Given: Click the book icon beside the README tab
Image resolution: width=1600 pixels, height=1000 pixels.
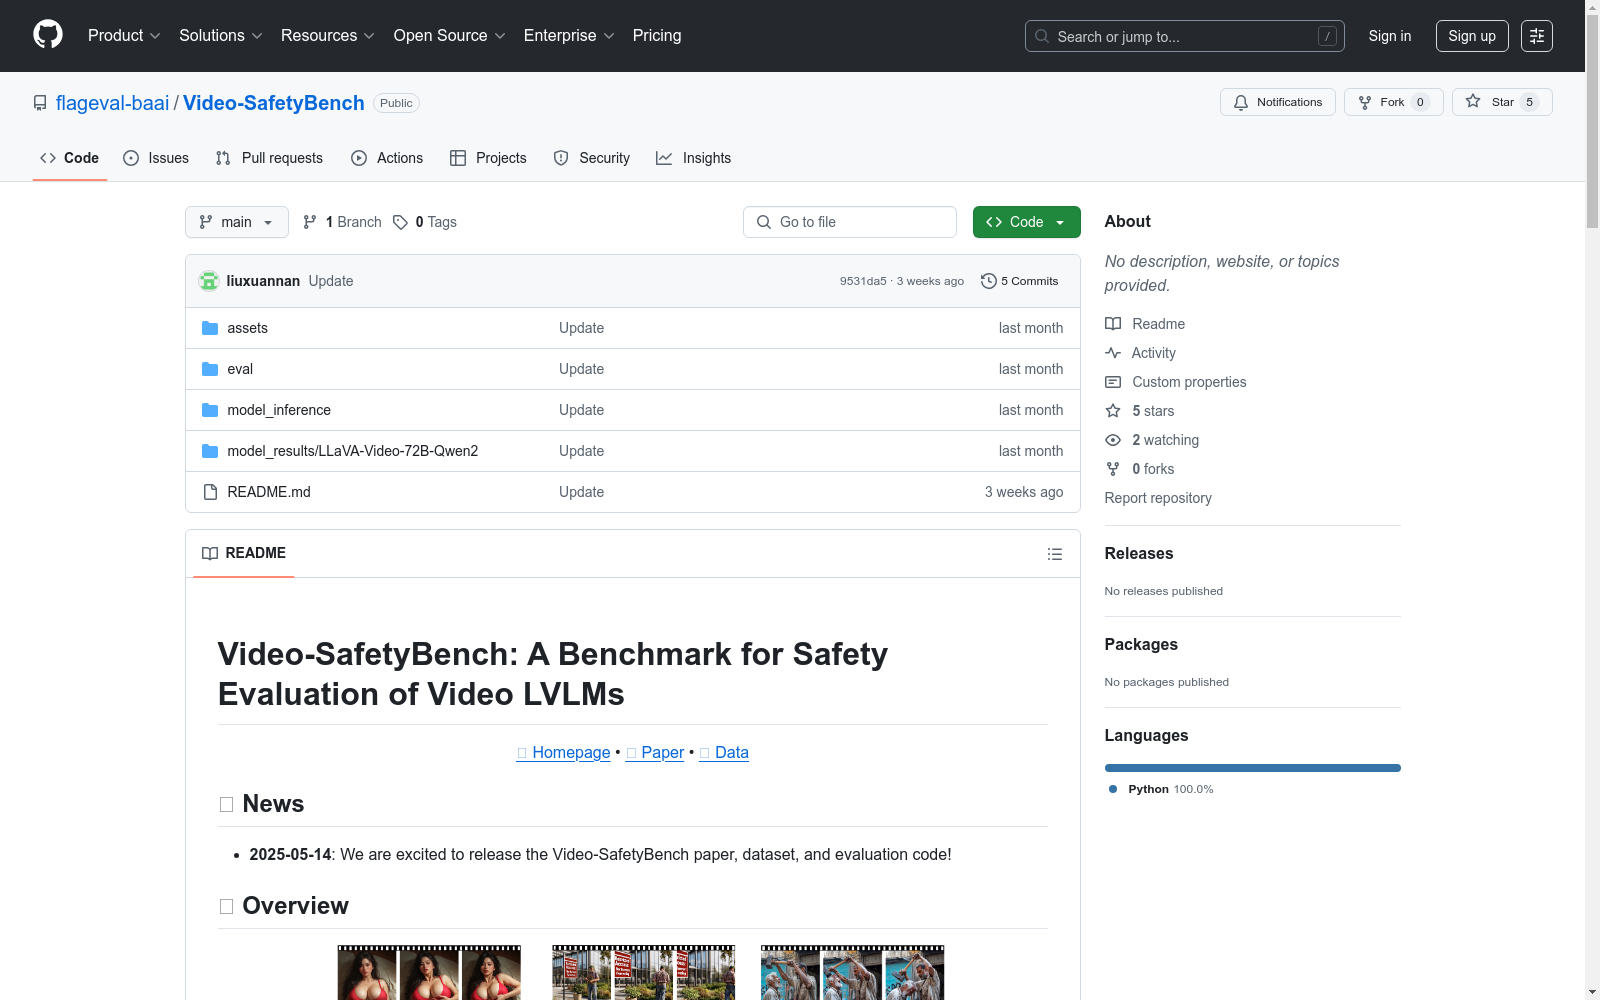Looking at the screenshot, I should (210, 553).
